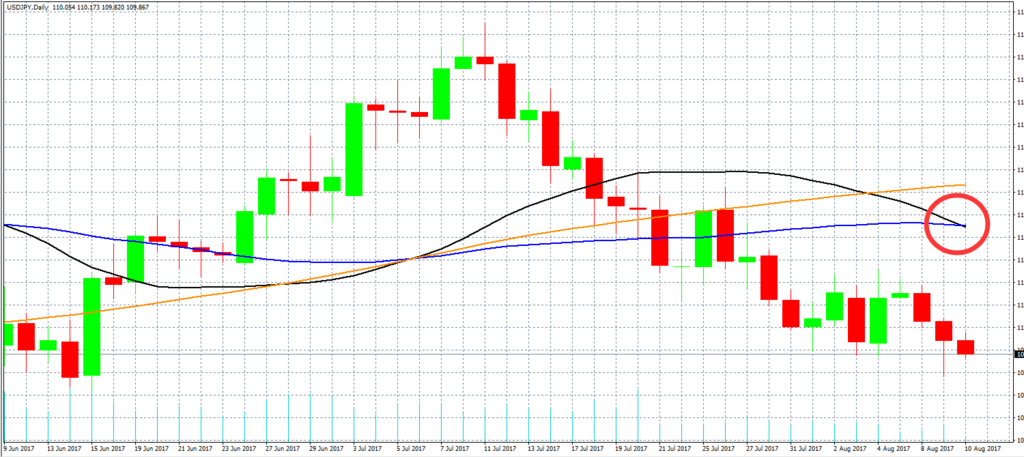Select the 19 Jul 2017 date label
The width and height of the screenshot is (1024, 457).
click(x=632, y=449)
